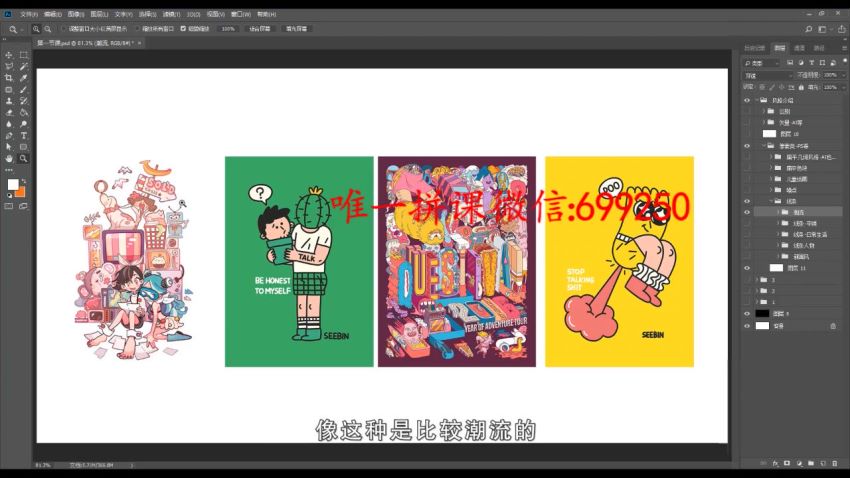Select the Crop tool
Viewport: 850px width, 478px height.
[9, 78]
